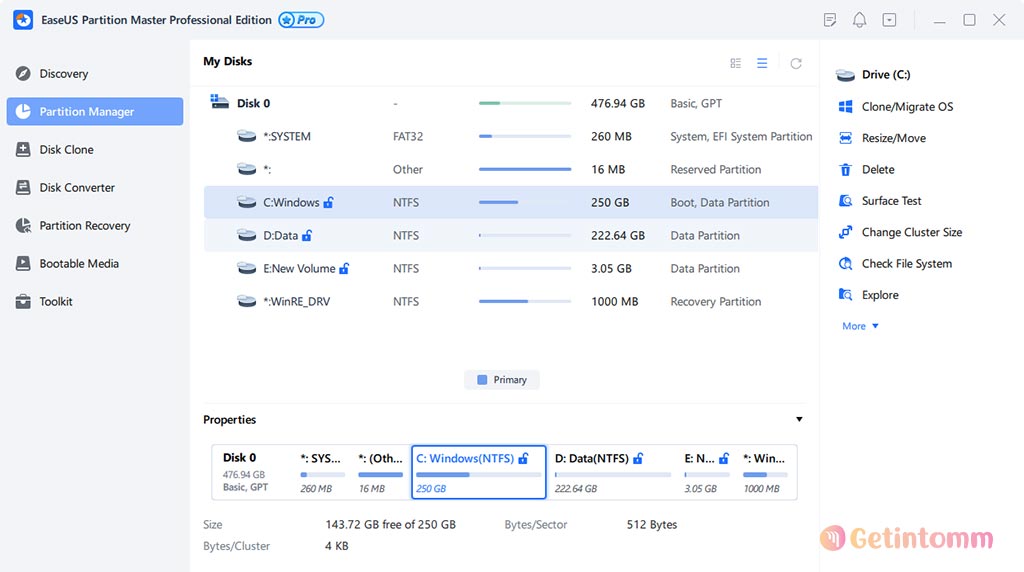1024x572 pixels.
Task: Select the D:Data partition row
Action: pos(511,235)
